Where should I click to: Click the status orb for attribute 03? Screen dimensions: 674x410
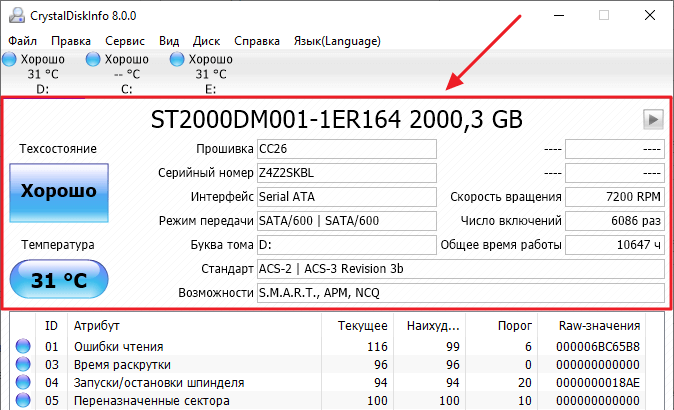pyautogui.click(x=23, y=365)
